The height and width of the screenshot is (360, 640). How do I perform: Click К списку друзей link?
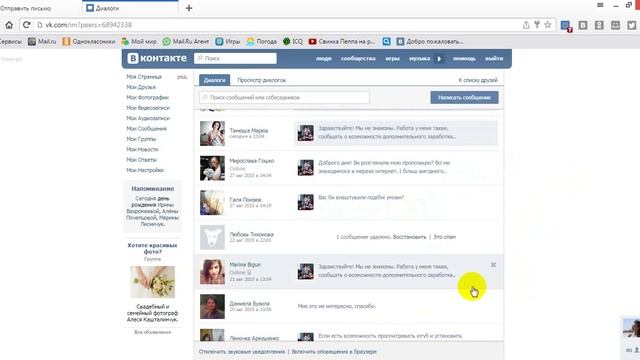tap(478, 80)
